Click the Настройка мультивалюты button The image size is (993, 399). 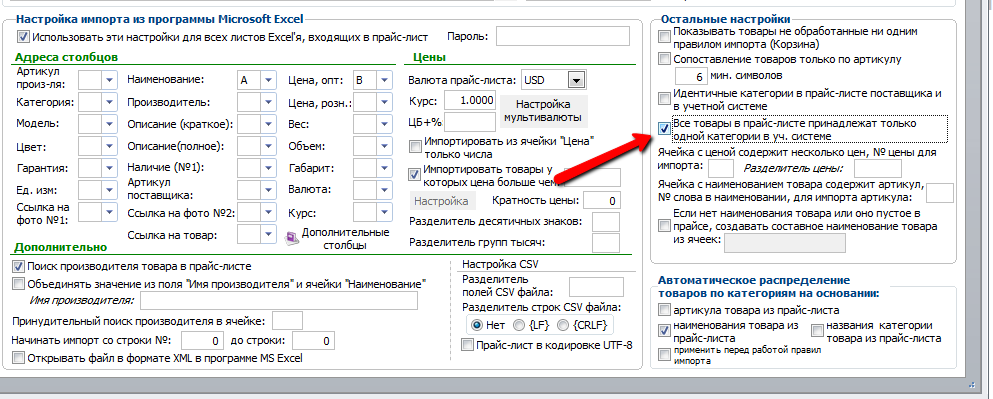(543, 111)
